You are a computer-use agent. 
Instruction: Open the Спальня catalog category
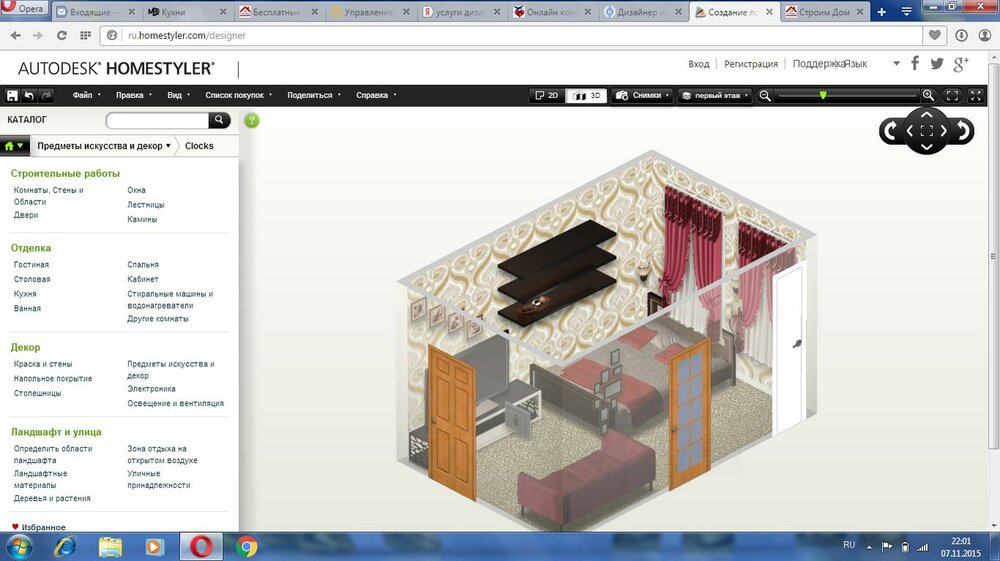click(x=142, y=265)
